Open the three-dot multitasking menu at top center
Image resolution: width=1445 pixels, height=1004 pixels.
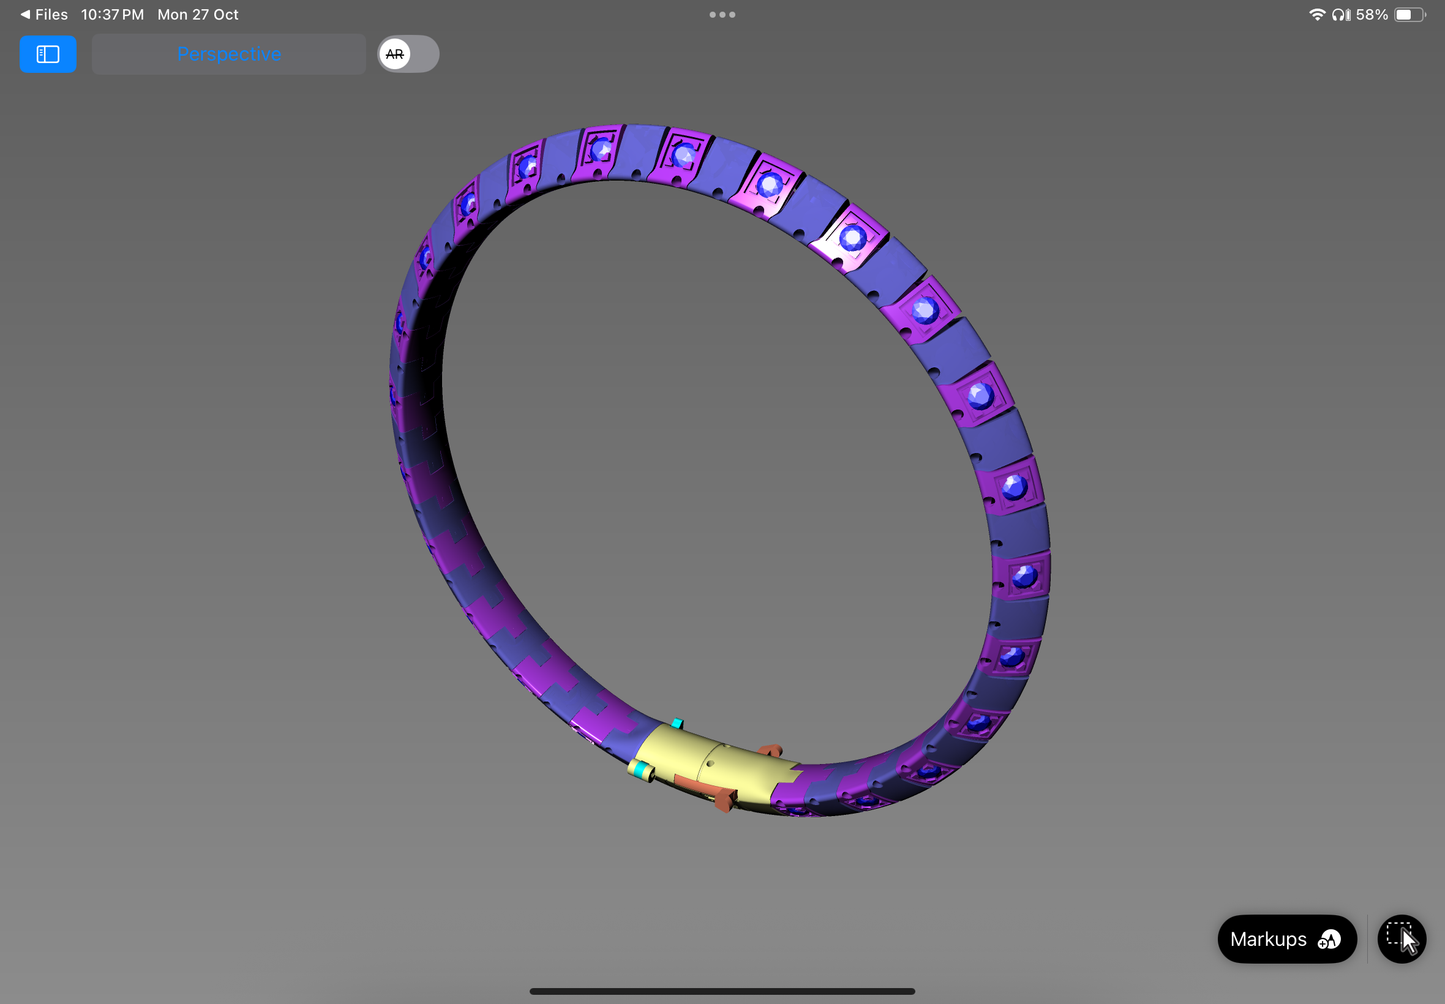[722, 14]
